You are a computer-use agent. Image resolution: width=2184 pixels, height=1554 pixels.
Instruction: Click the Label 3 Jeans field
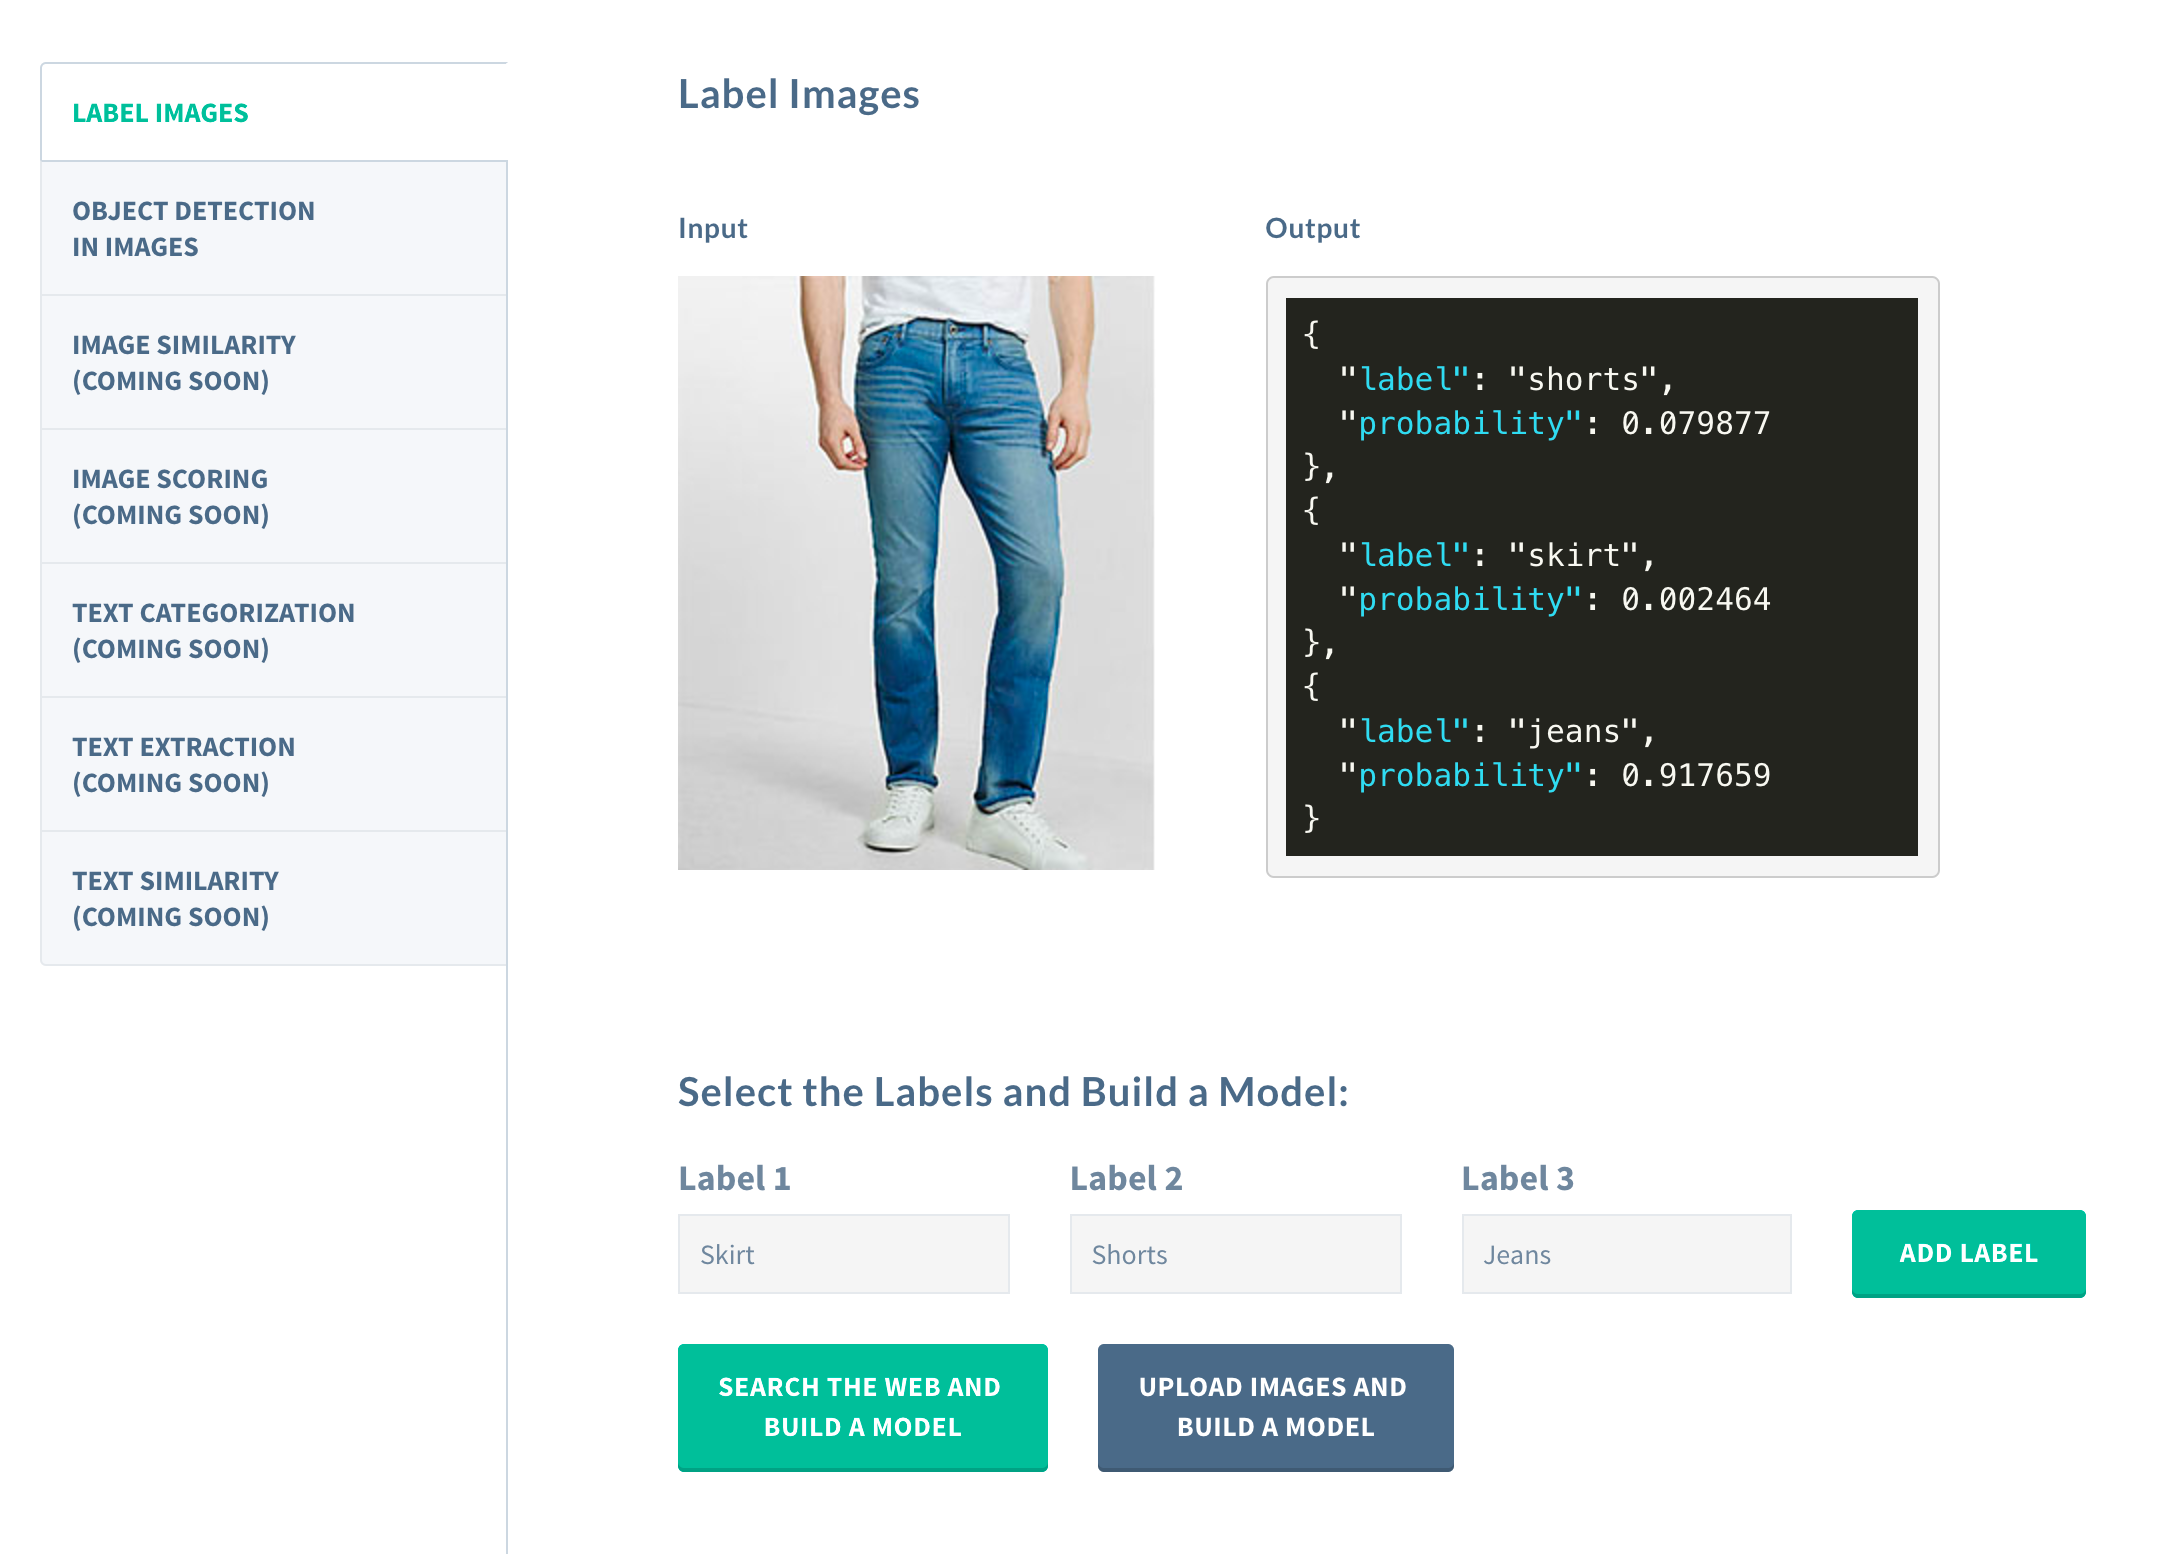1626,1254
